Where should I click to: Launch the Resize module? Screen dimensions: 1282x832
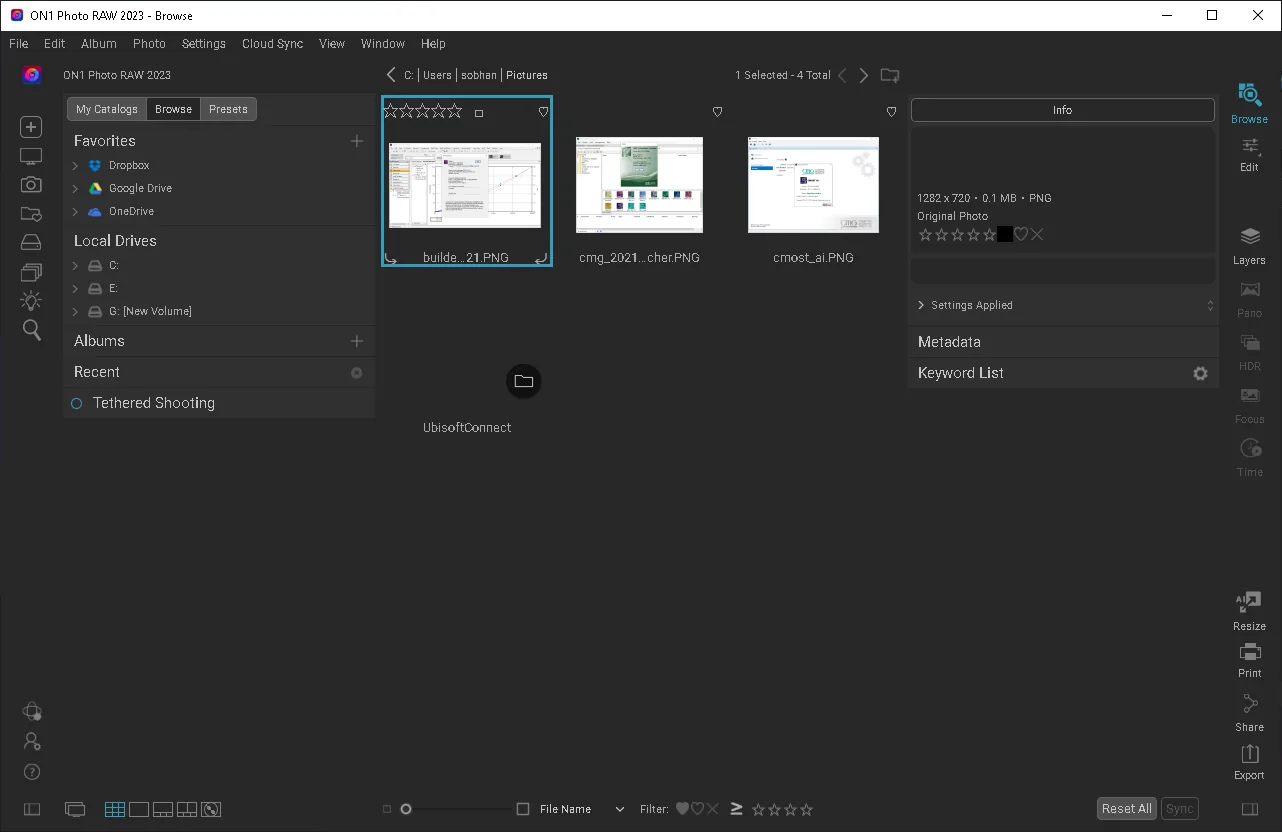click(1249, 612)
